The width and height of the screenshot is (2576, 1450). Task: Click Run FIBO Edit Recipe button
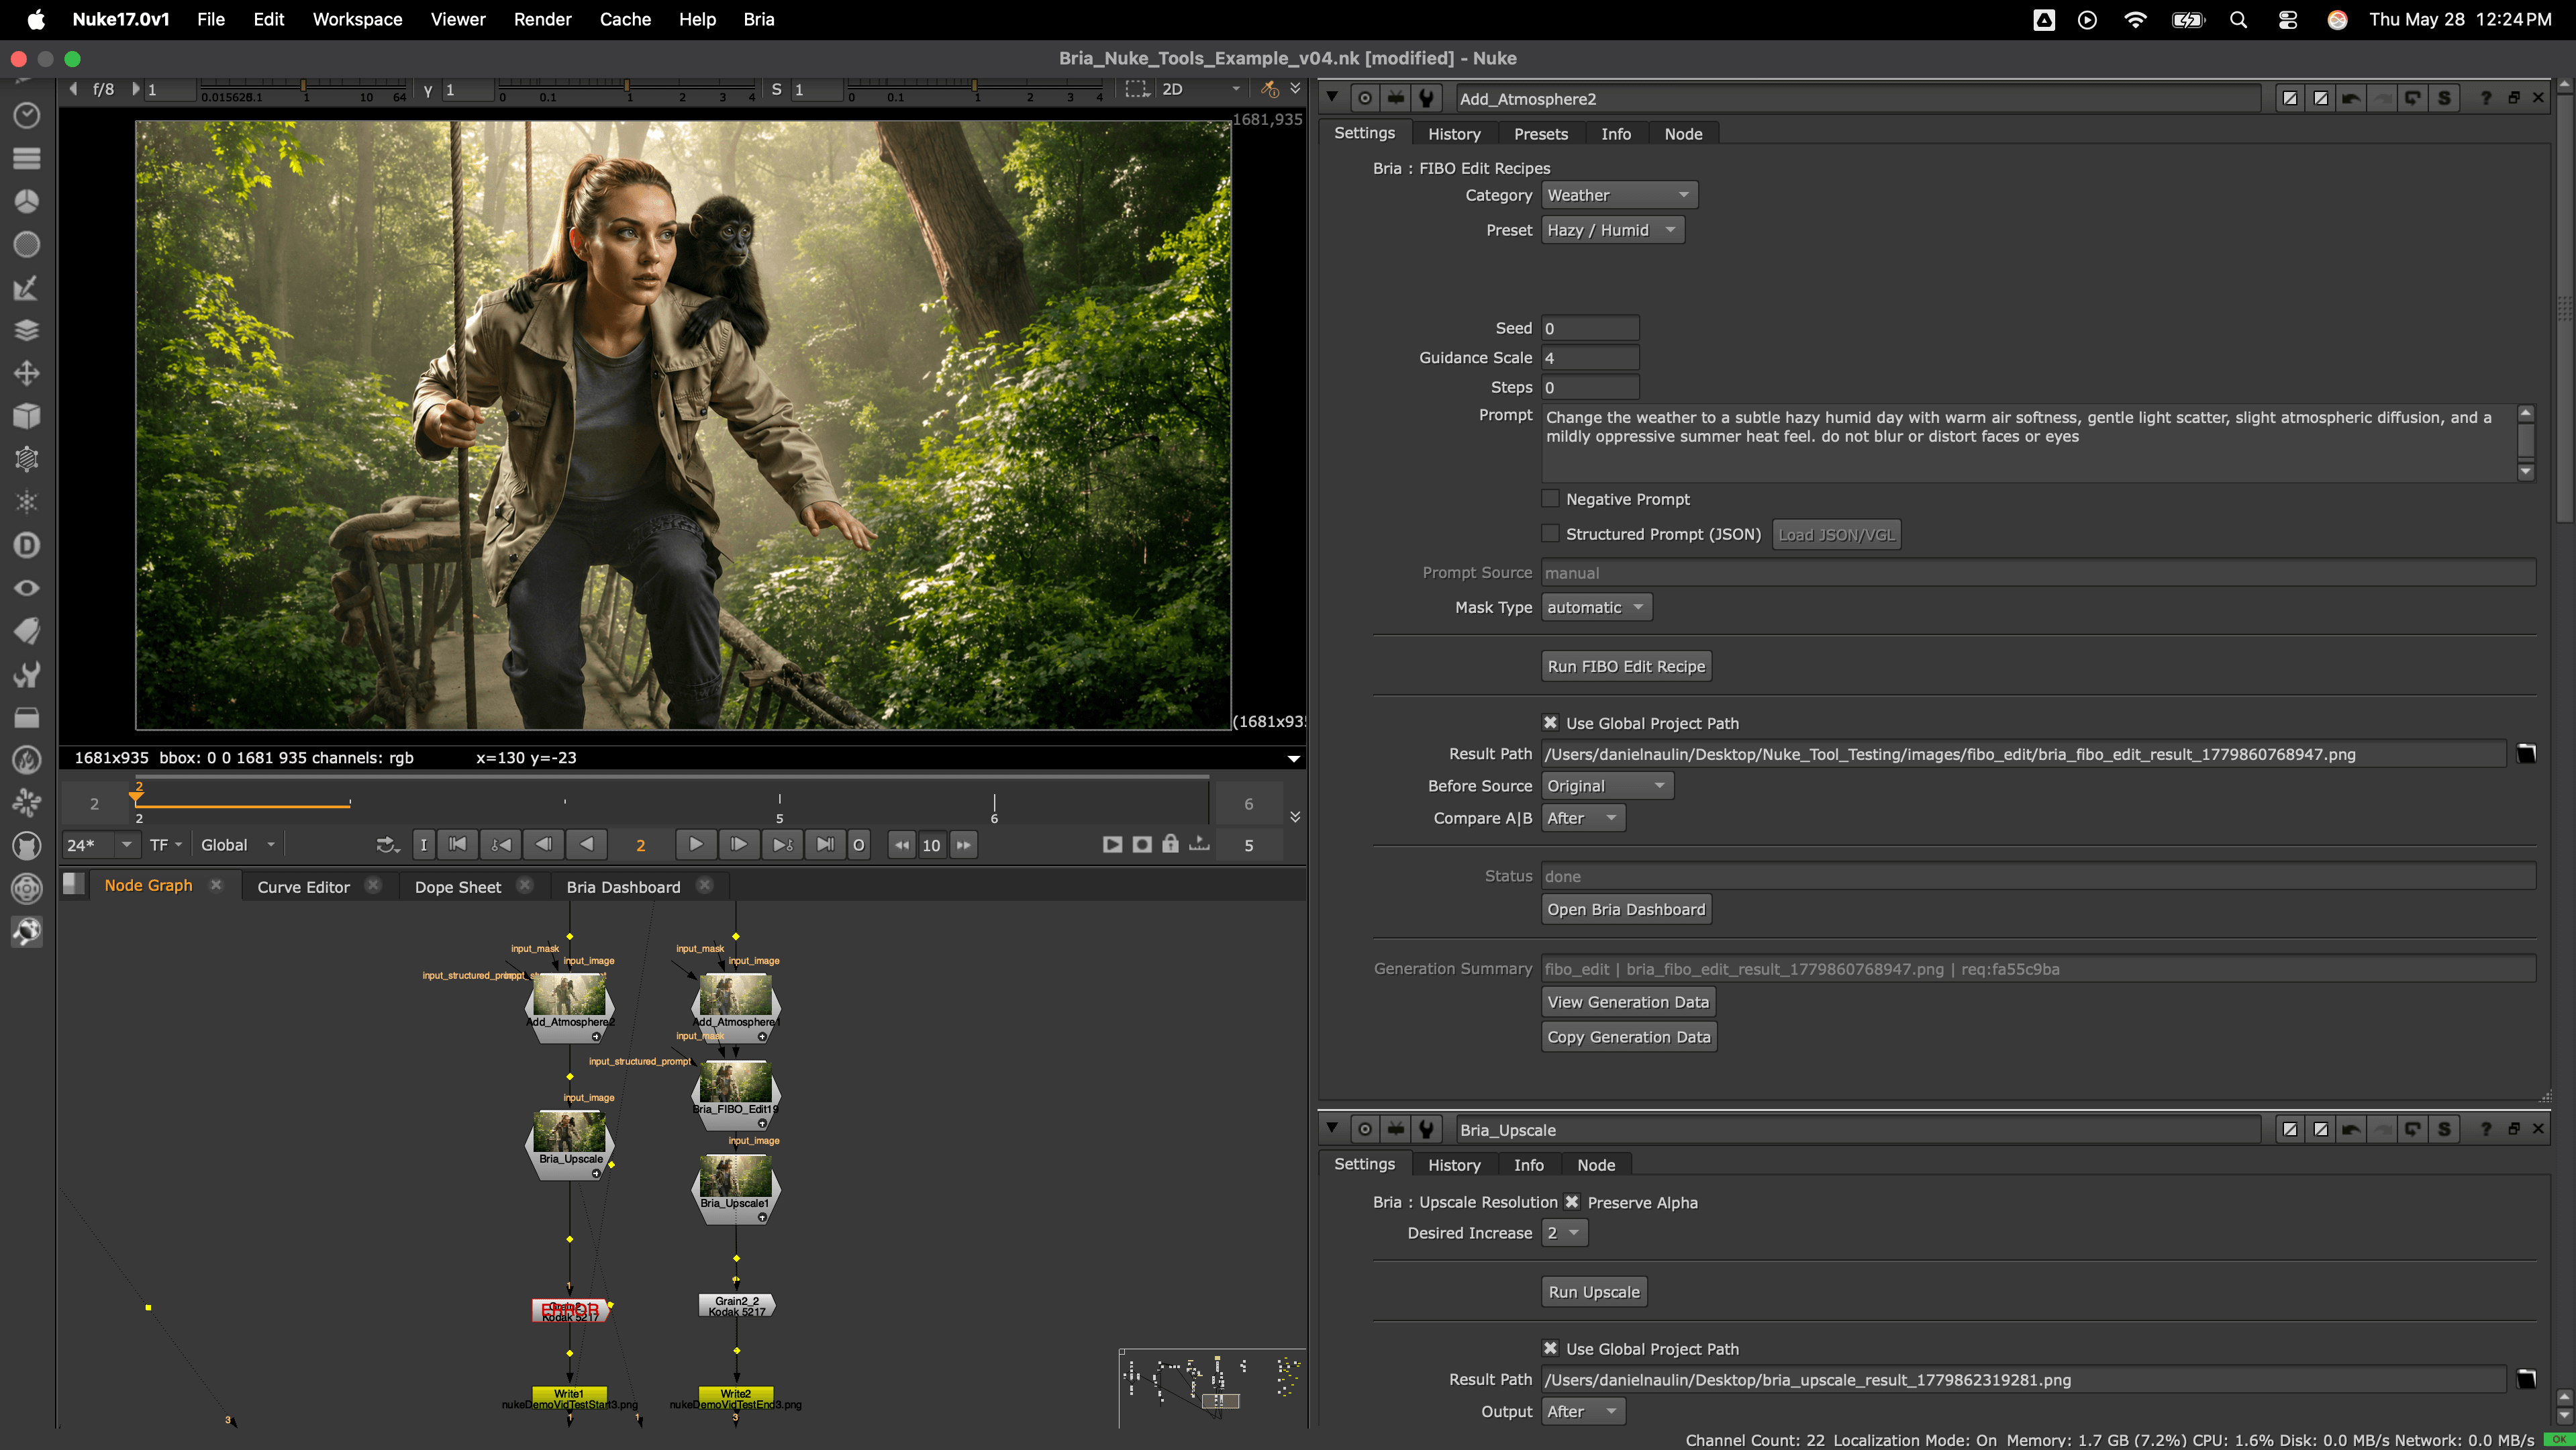(1626, 666)
